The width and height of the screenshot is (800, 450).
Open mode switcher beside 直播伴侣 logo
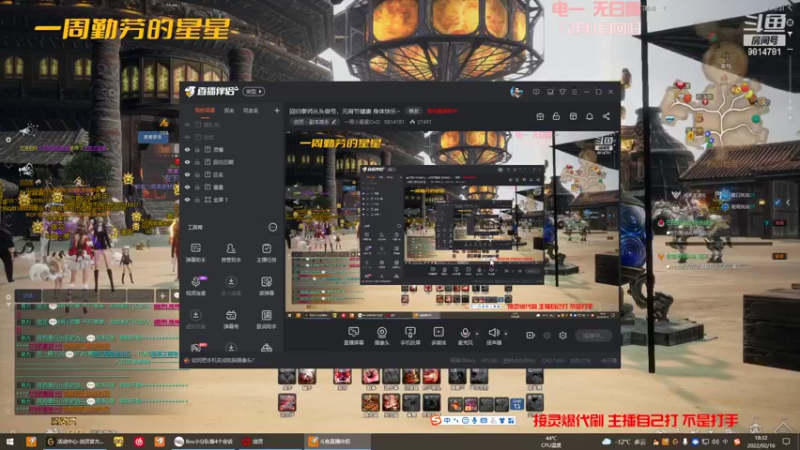click(x=254, y=92)
